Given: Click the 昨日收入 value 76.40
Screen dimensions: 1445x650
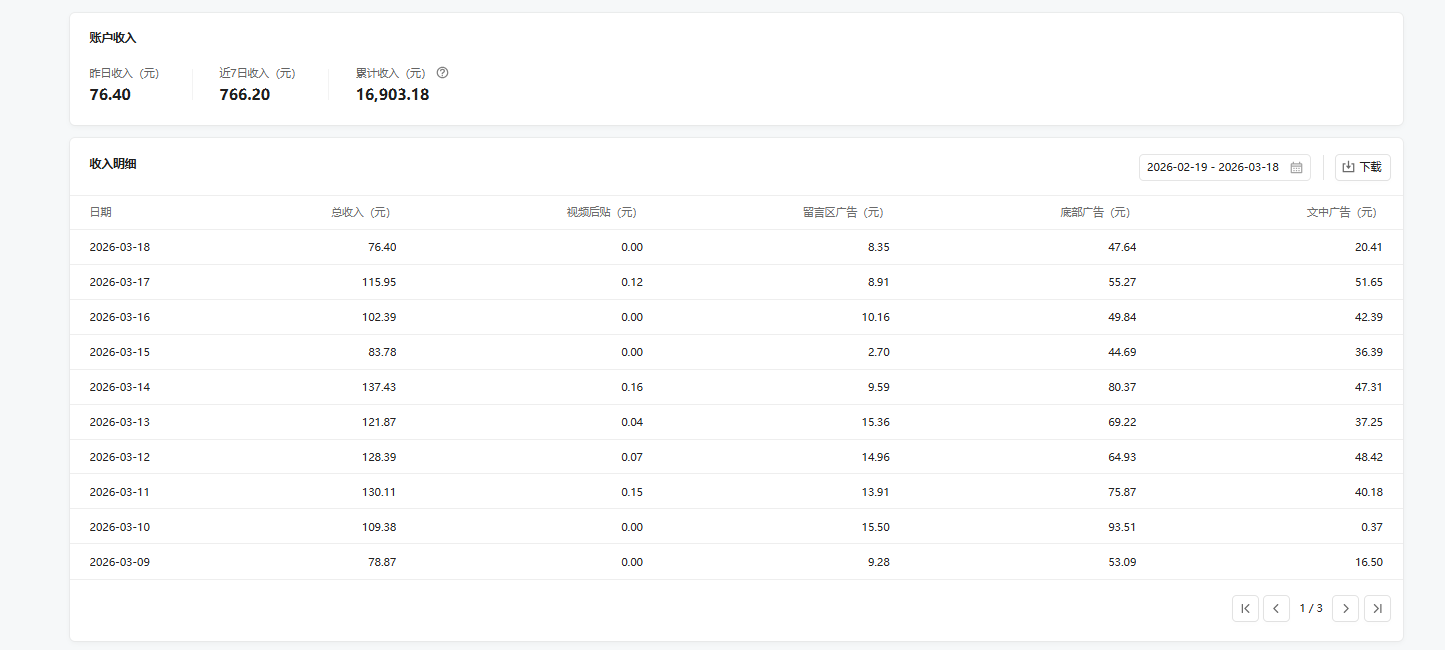Looking at the screenshot, I should [110, 95].
